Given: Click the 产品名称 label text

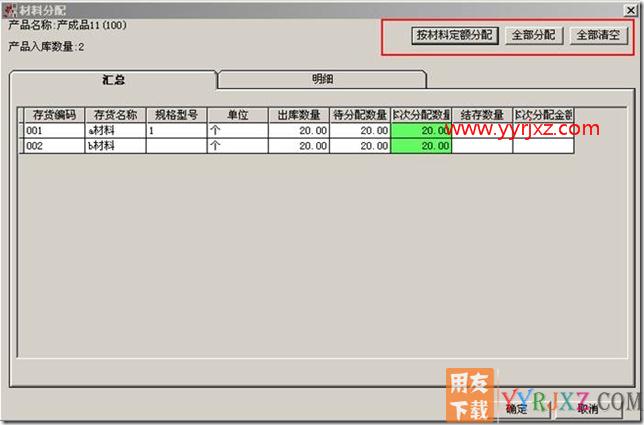Looking at the screenshot, I should pos(31,25).
